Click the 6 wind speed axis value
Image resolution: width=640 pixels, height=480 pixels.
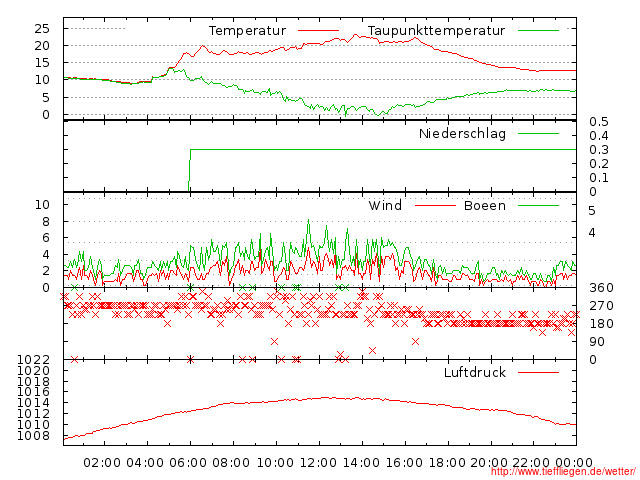[46, 238]
